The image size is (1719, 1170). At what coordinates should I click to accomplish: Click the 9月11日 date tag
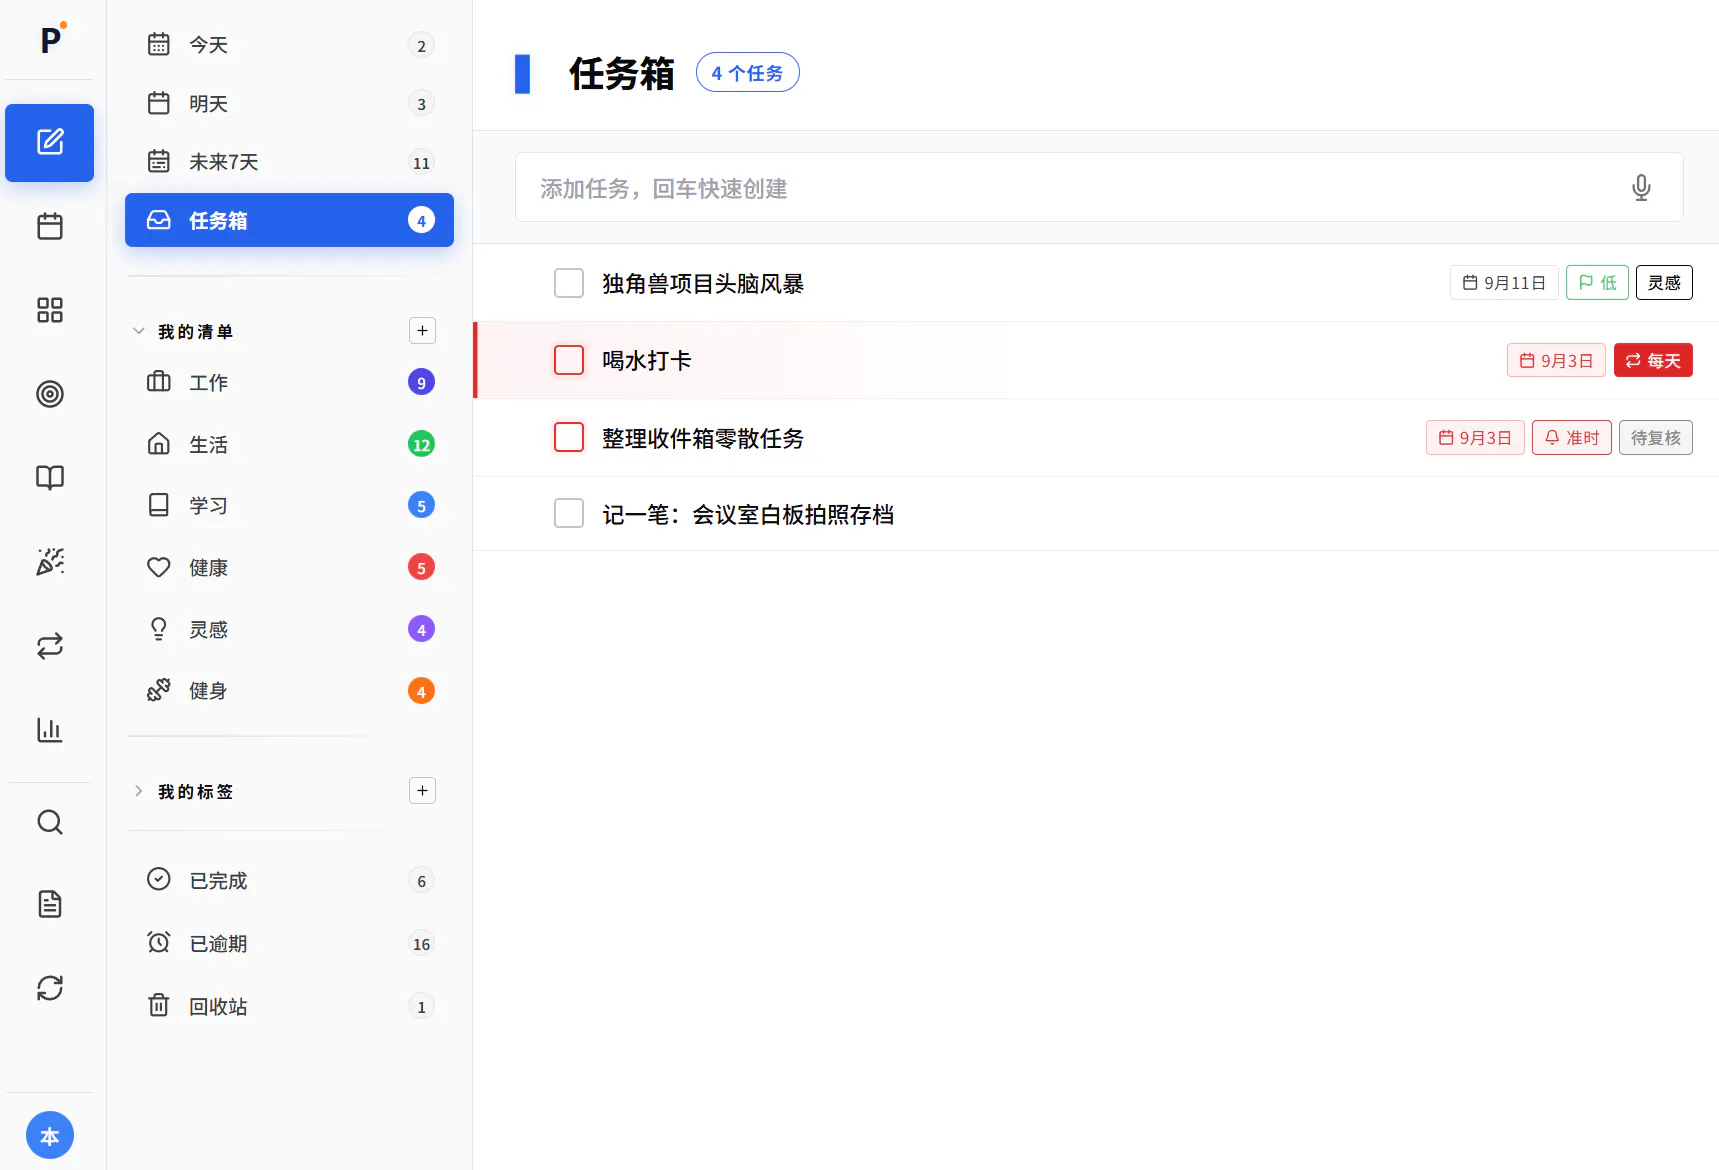[x=1504, y=283]
